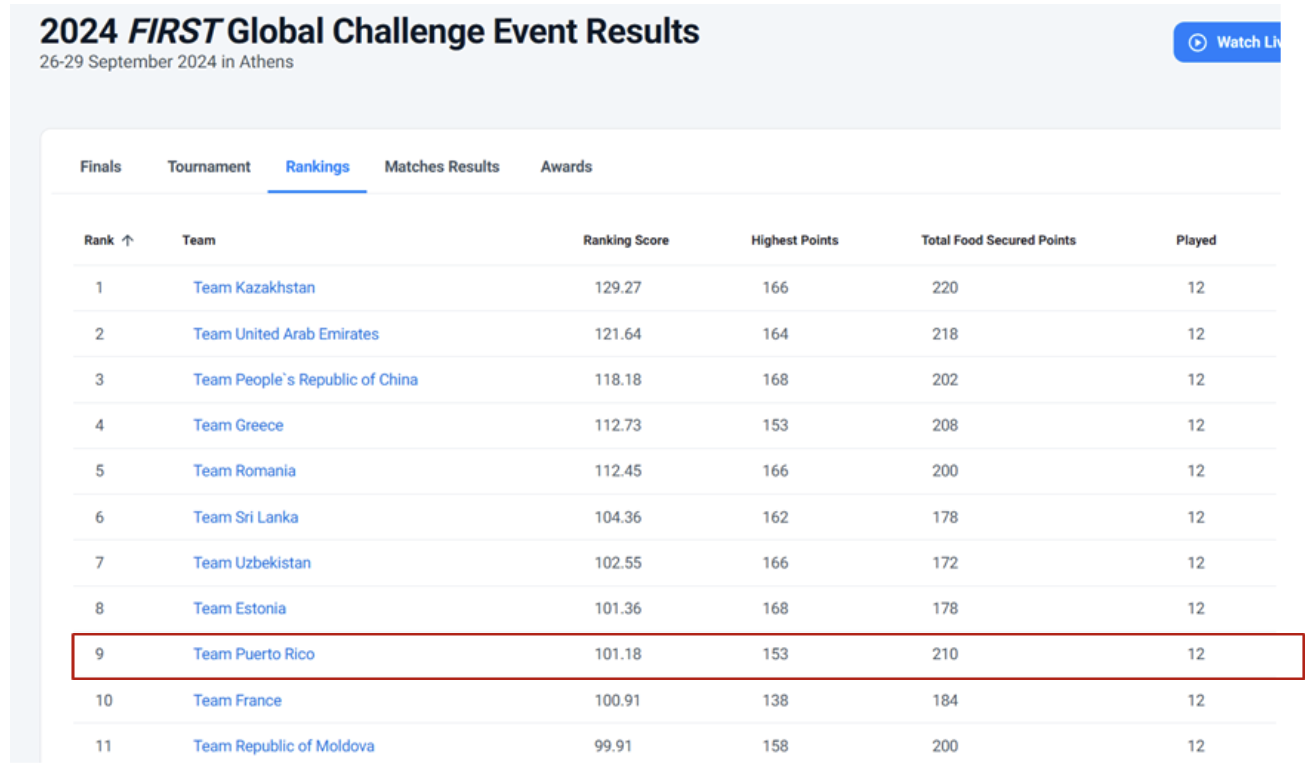Click food secured points value 184
The height and width of the screenshot is (773, 1316).
coord(945,700)
